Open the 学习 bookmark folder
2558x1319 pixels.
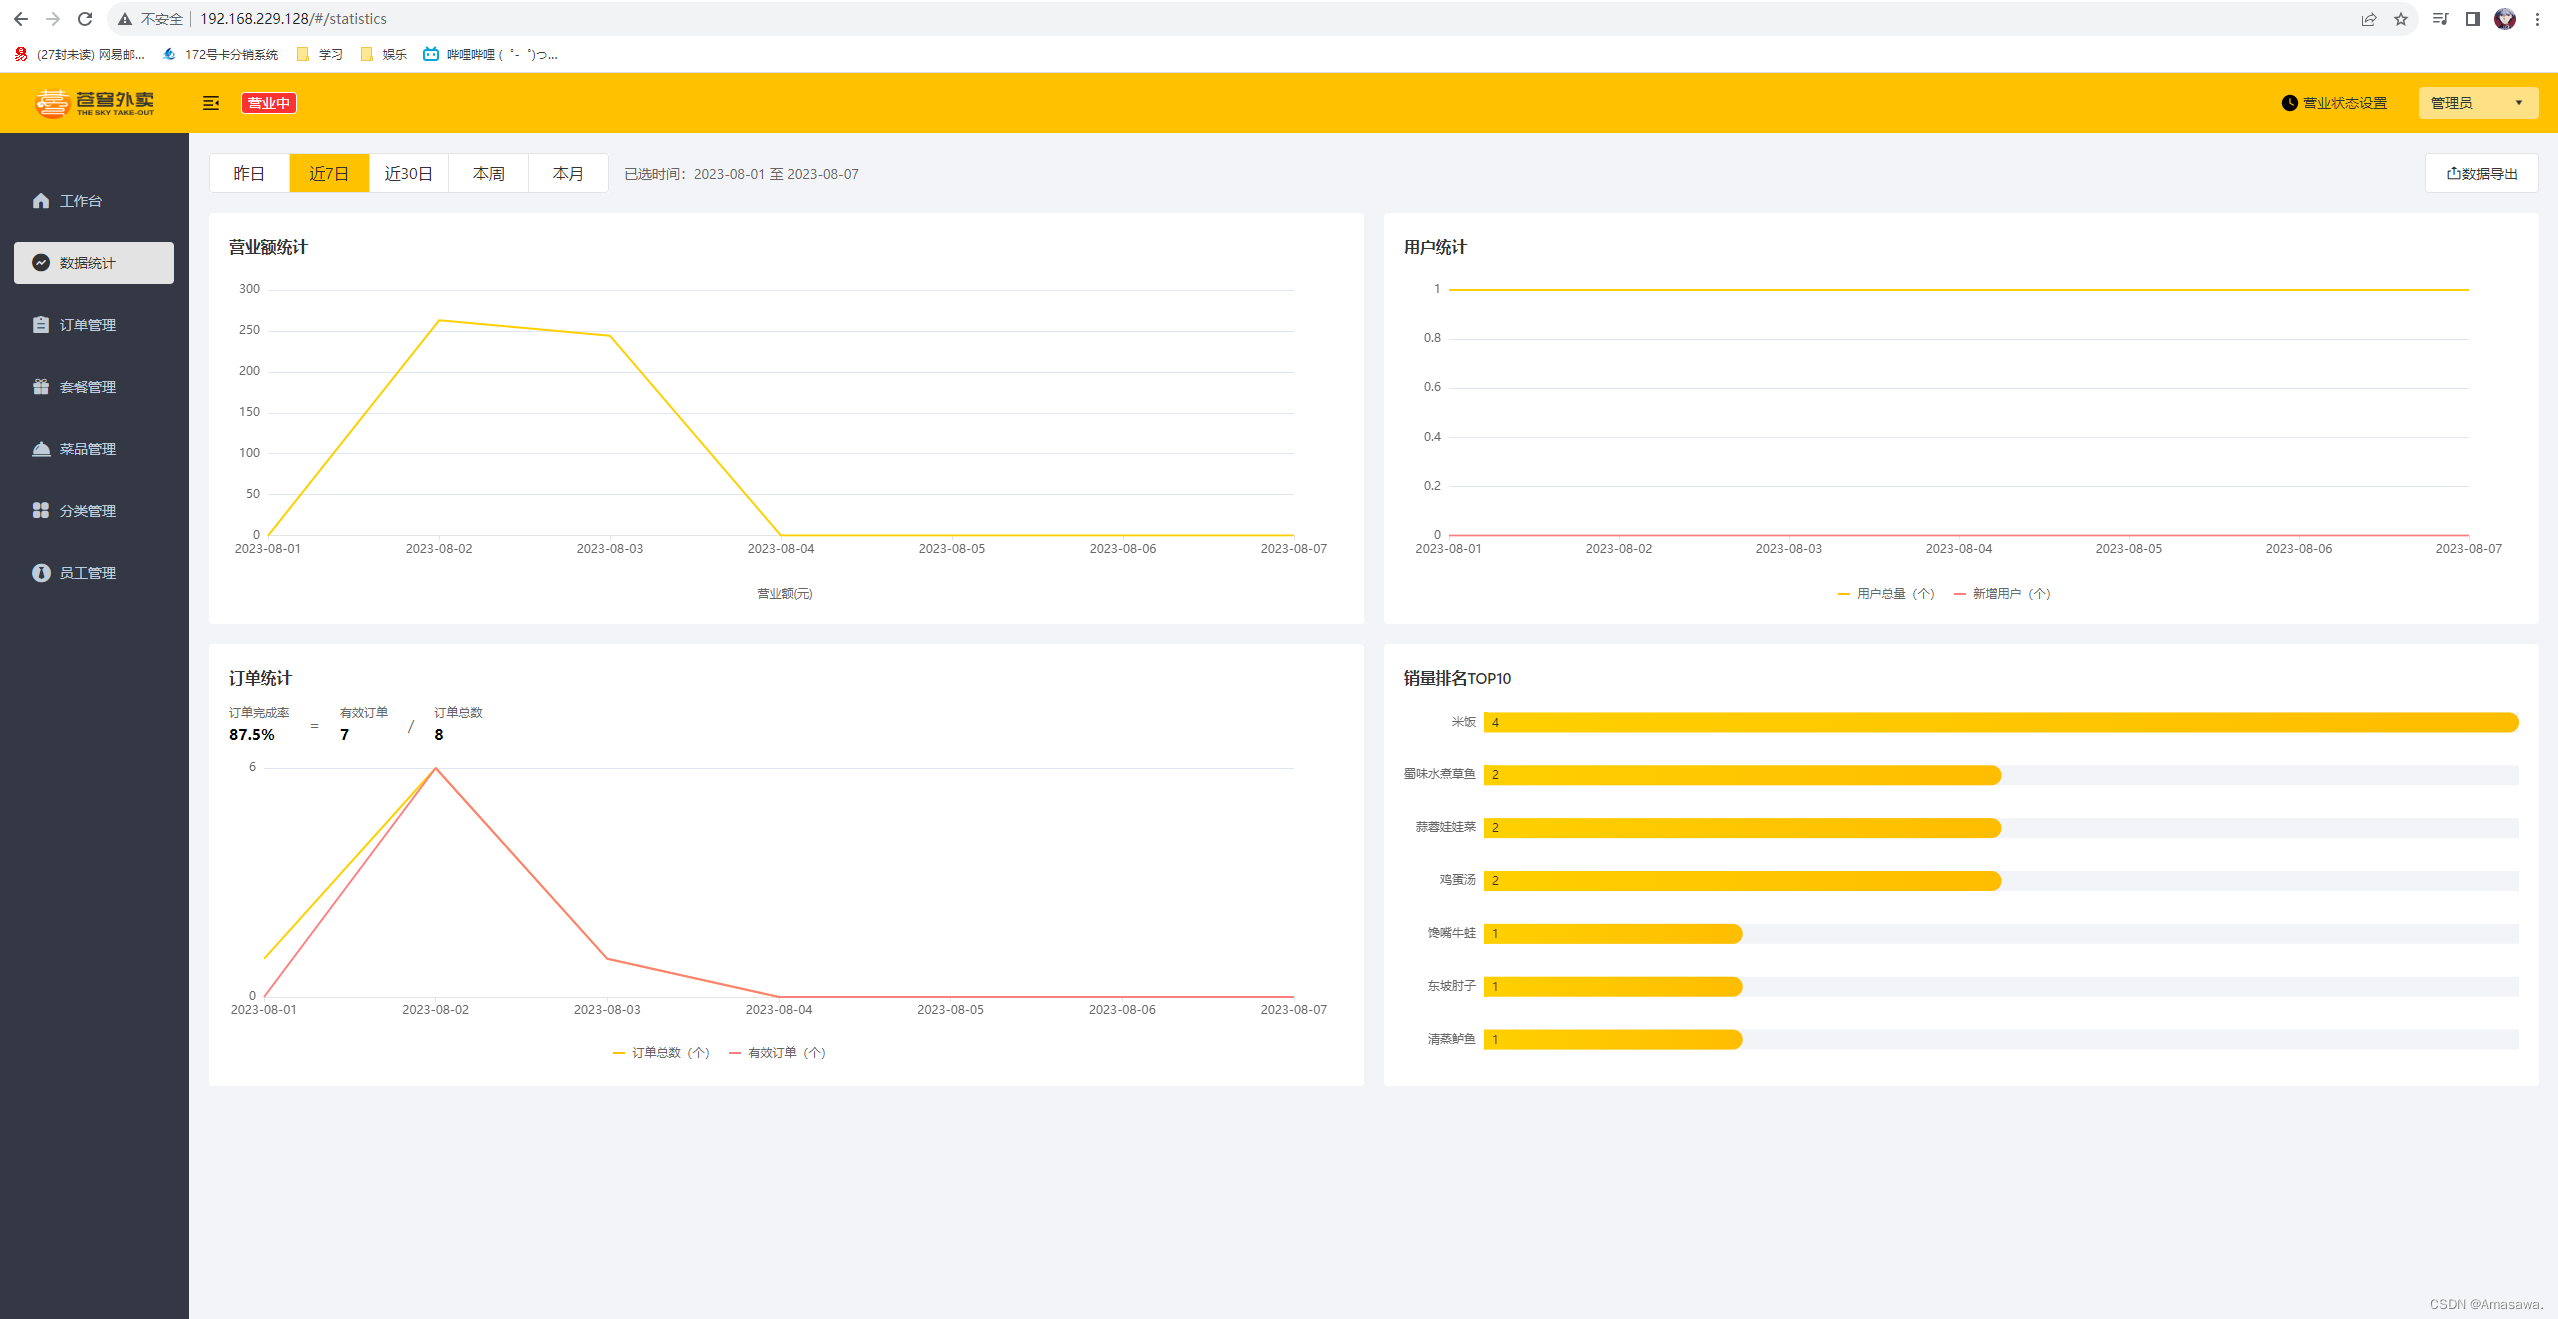(320, 54)
